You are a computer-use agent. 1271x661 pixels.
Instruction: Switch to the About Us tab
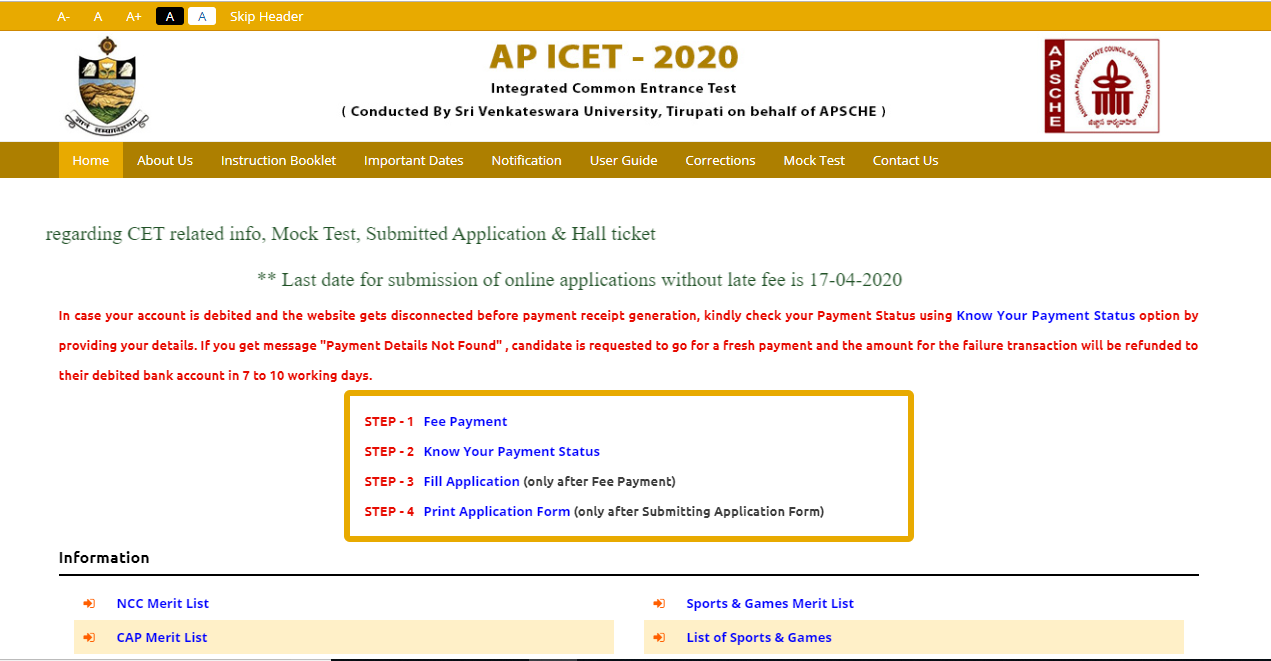(x=164, y=160)
